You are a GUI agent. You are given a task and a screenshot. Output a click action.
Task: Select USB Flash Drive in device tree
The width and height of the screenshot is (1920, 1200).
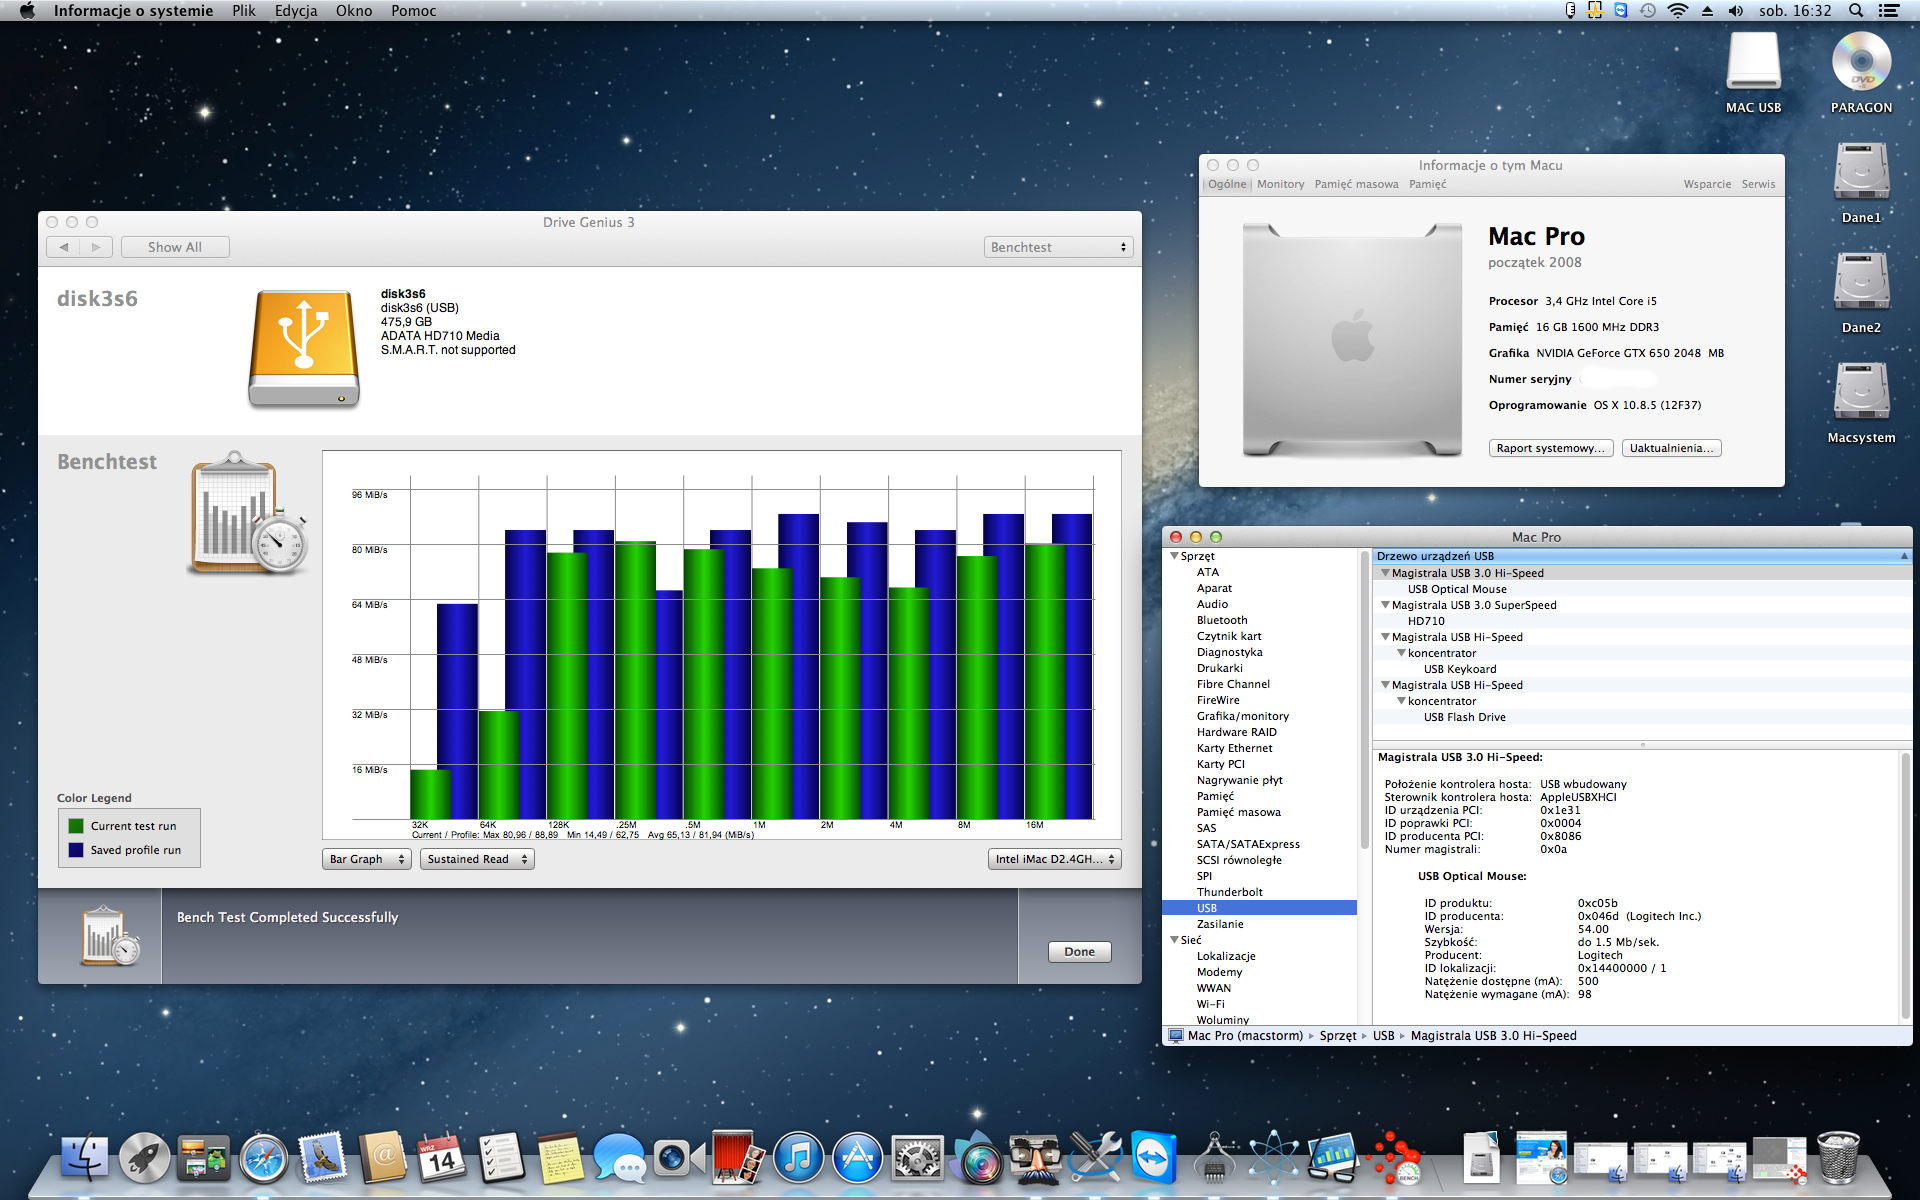point(1465,717)
